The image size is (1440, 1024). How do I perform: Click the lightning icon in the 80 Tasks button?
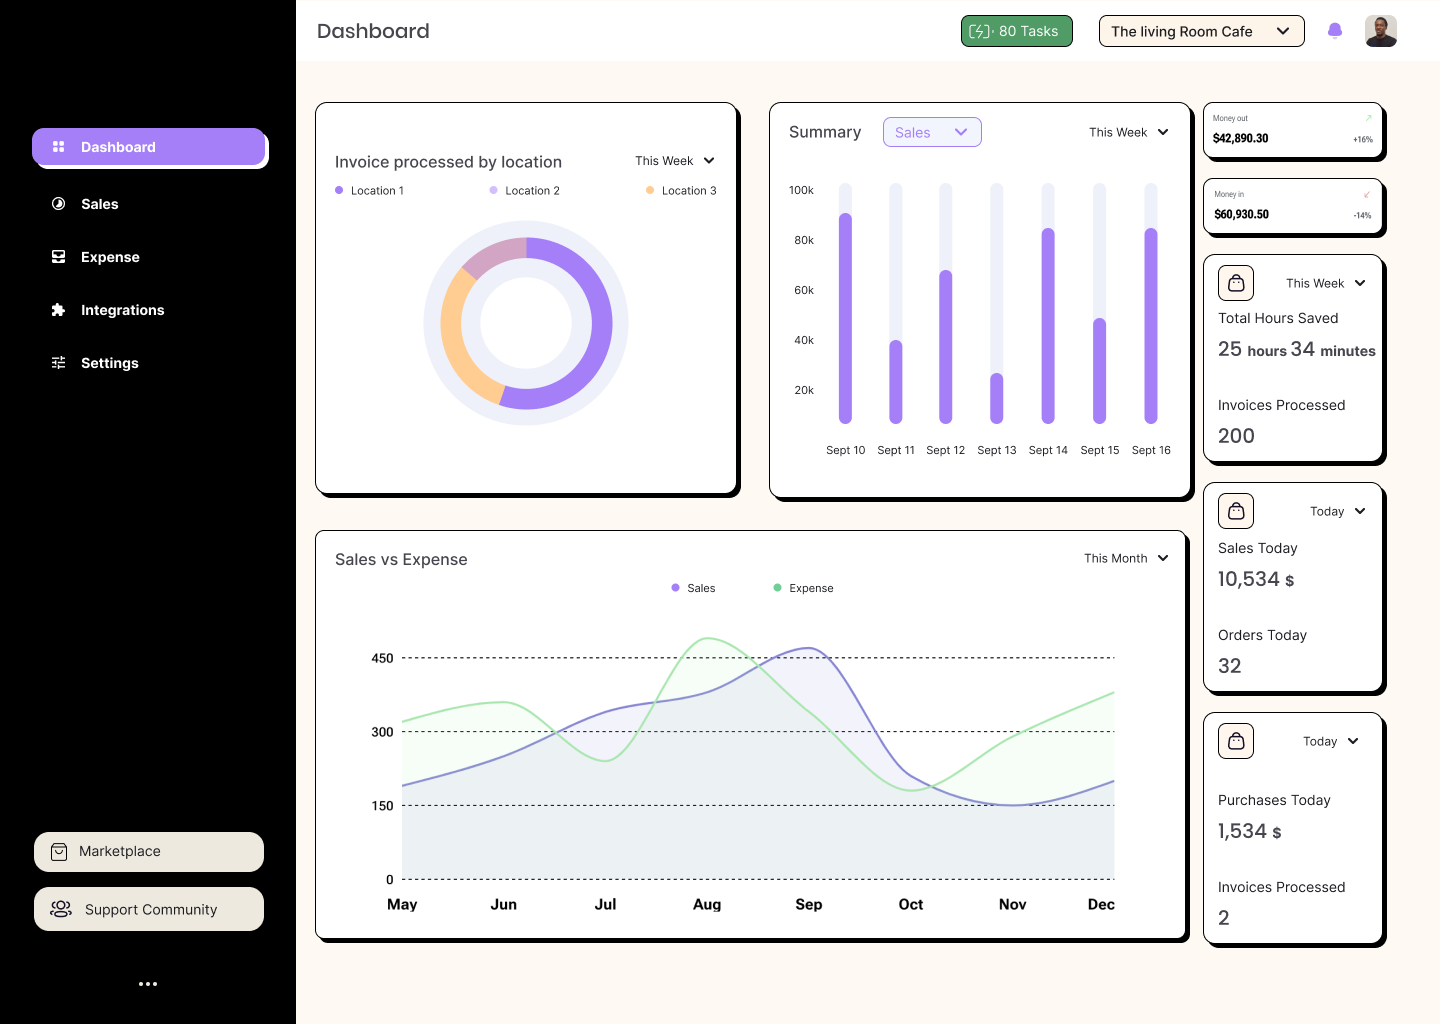point(981,31)
